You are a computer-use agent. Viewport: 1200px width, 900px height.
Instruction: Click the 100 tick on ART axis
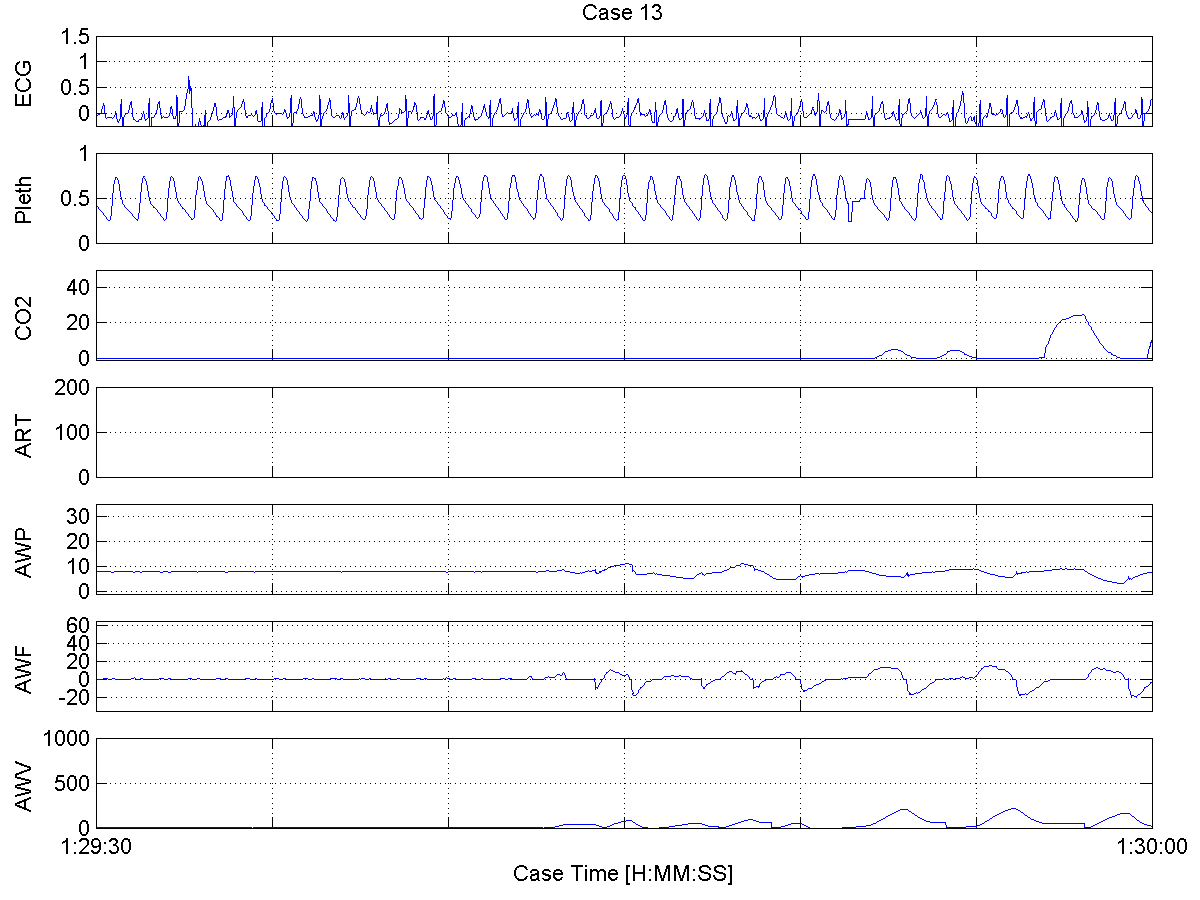[73, 432]
